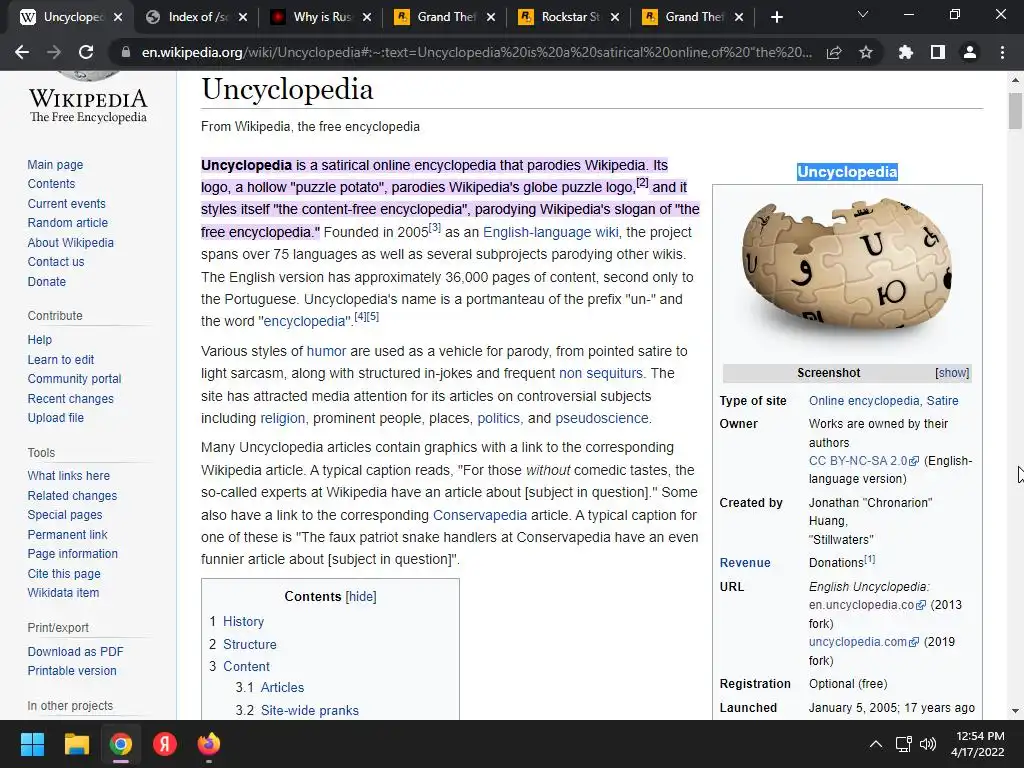Viewport: 1024px width, 768px height.
Task: Share this page using the share icon
Action: 834,52
